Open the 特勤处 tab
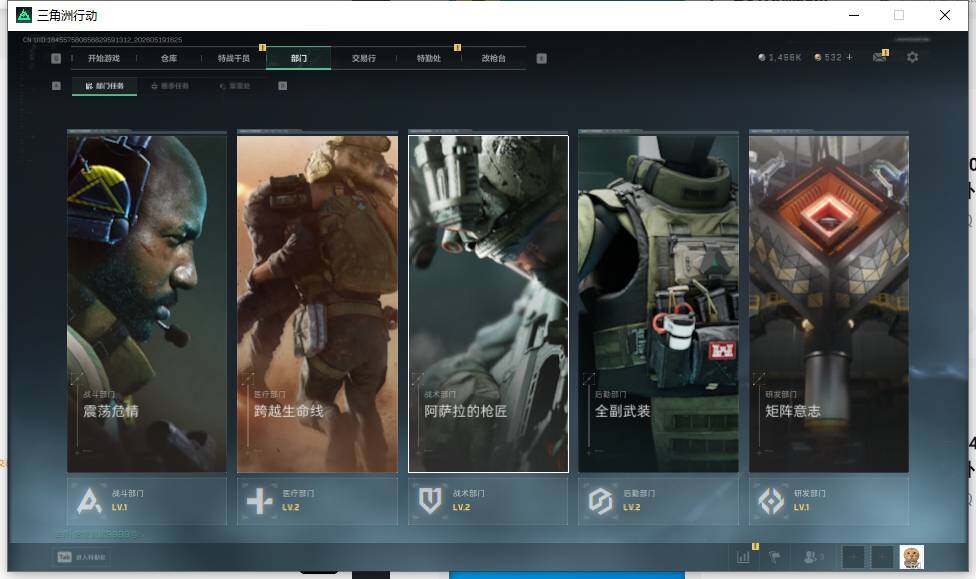Viewport: 976px width, 579px height. point(429,59)
